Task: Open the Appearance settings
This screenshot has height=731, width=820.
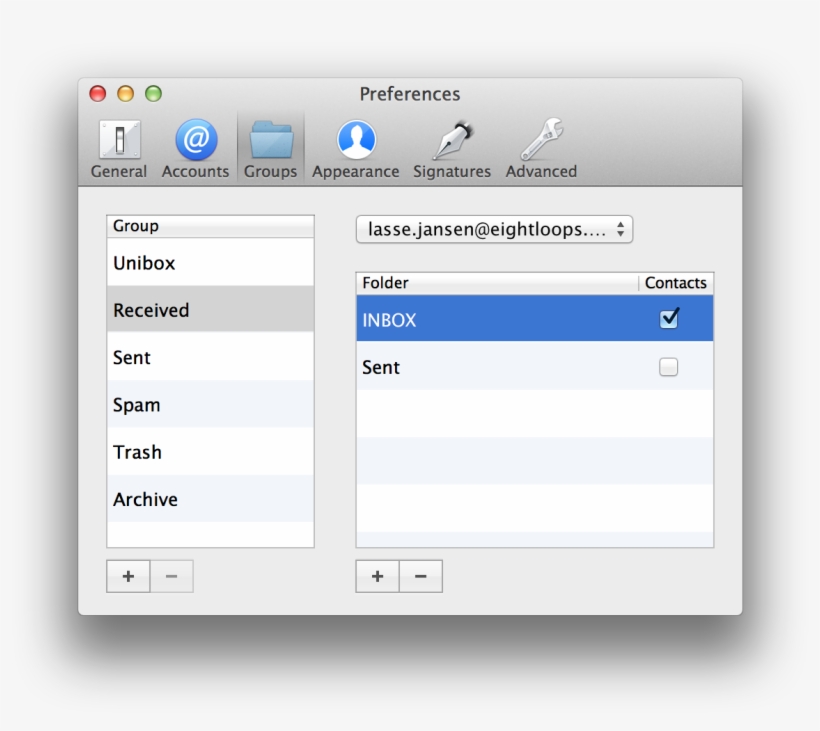Action: point(355,143)
